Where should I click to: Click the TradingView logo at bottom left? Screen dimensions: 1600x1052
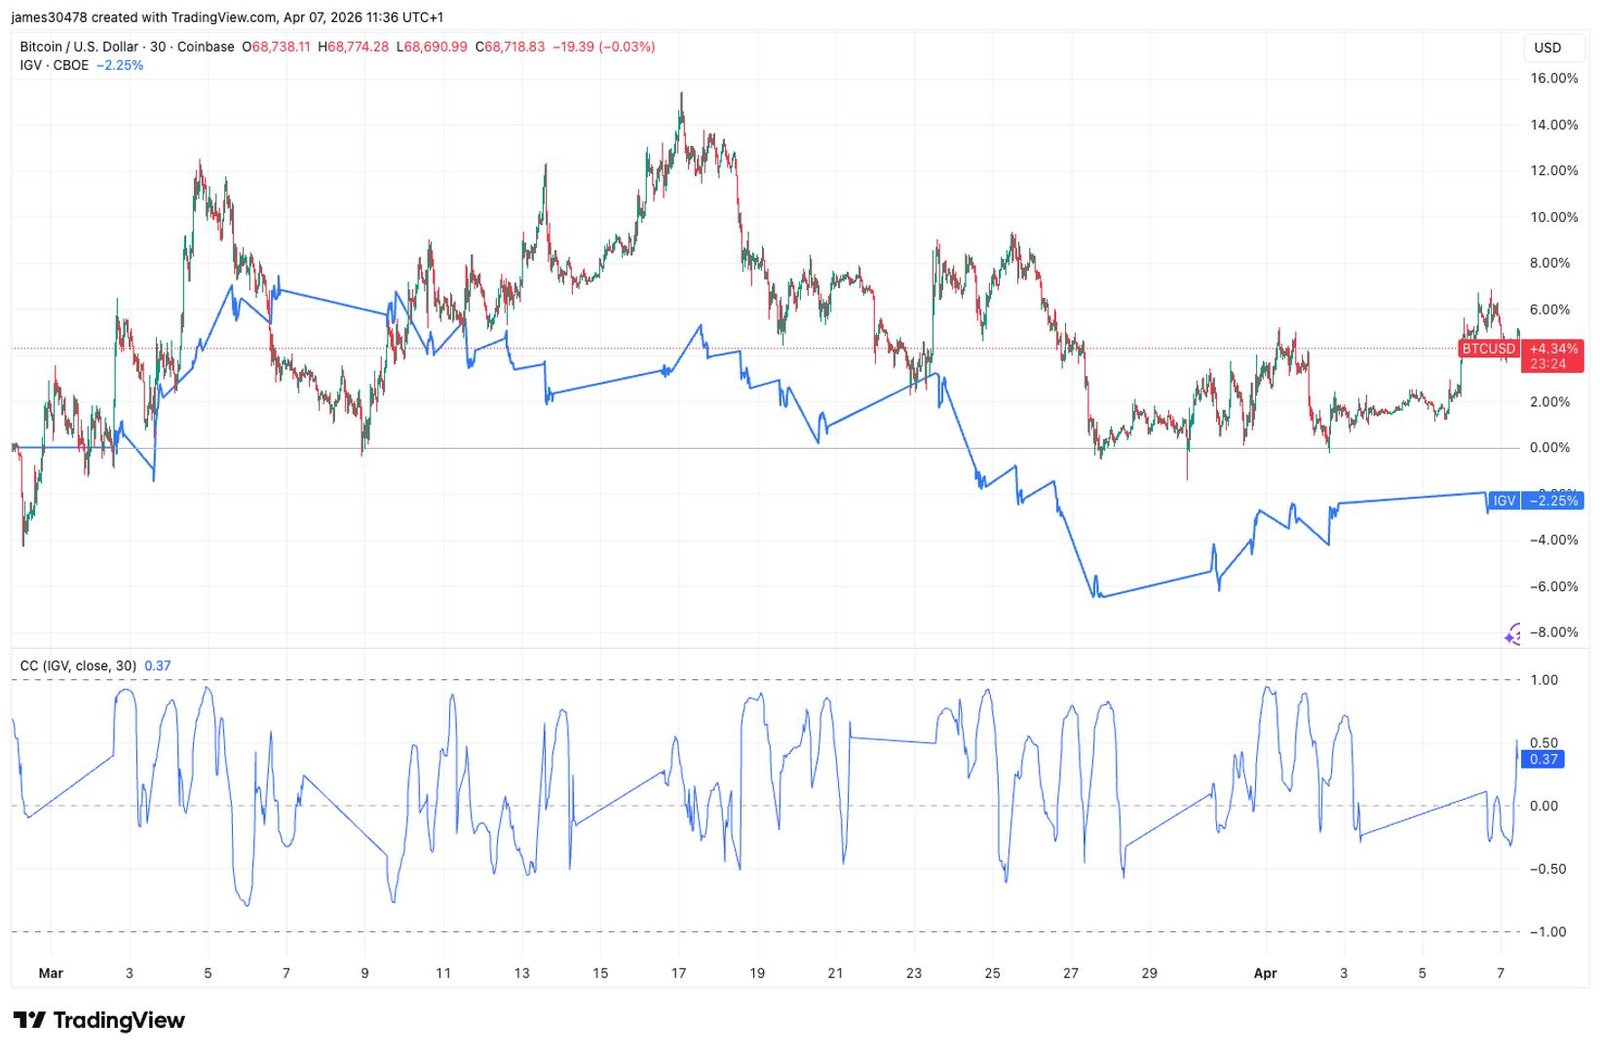(x=99, y=1020)
